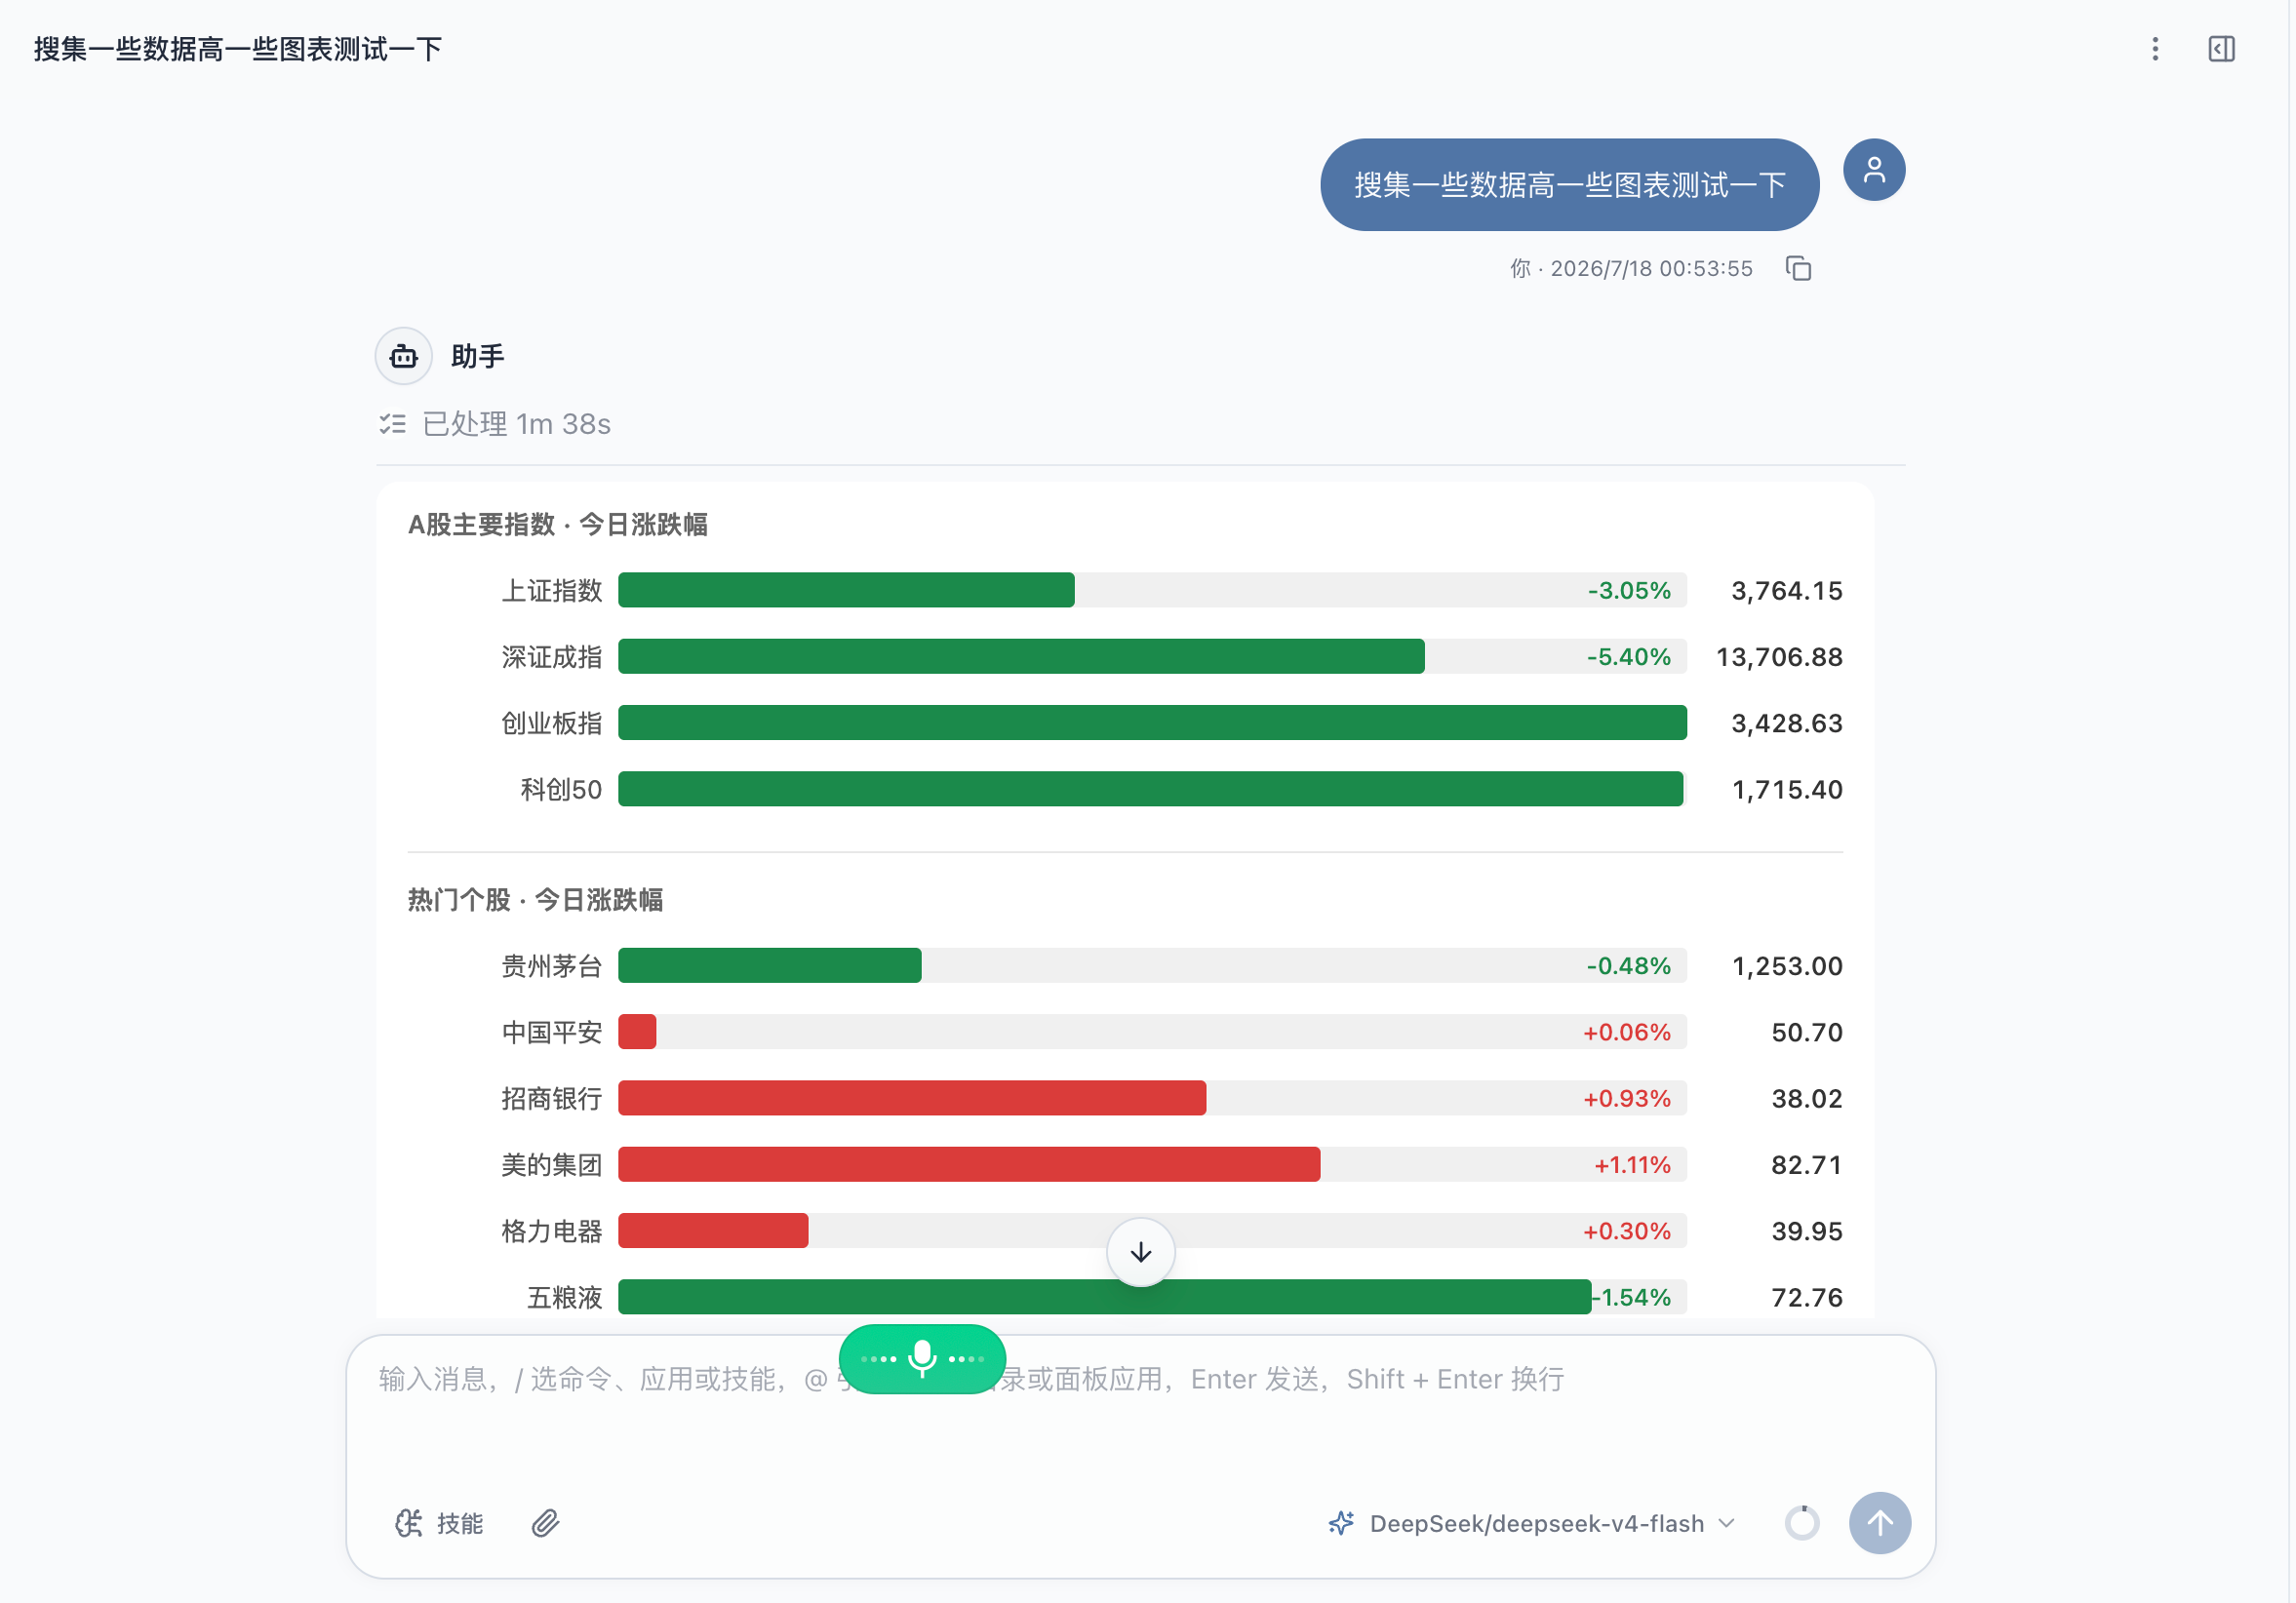Click the 深证成指 row label

552,656
